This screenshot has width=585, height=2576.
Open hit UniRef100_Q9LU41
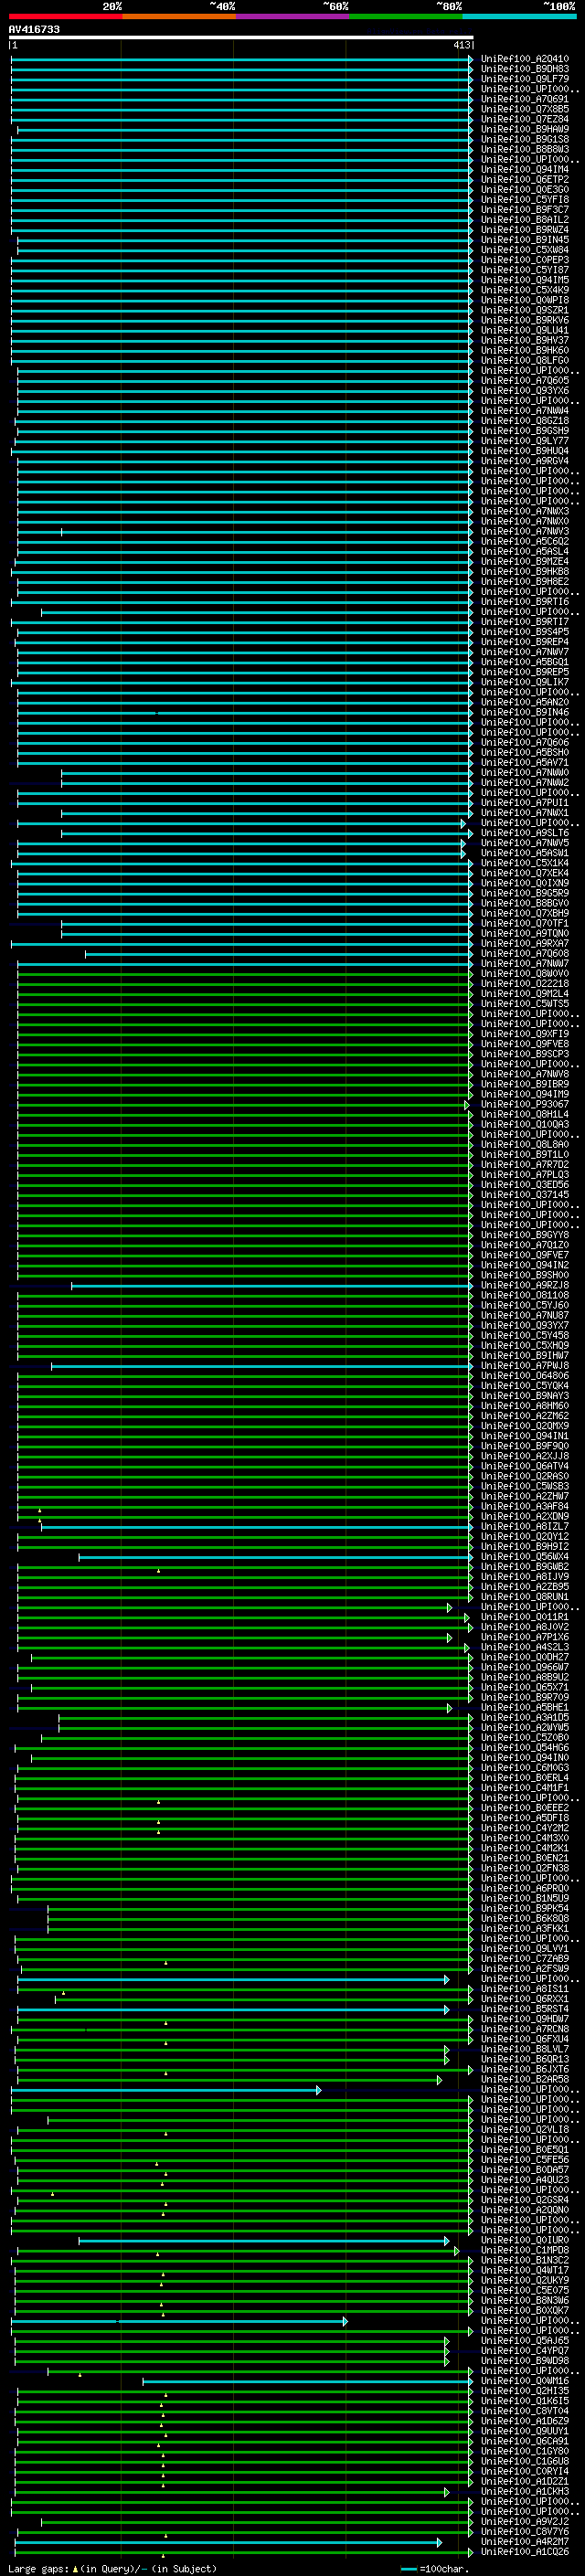[x=525, y=330]
